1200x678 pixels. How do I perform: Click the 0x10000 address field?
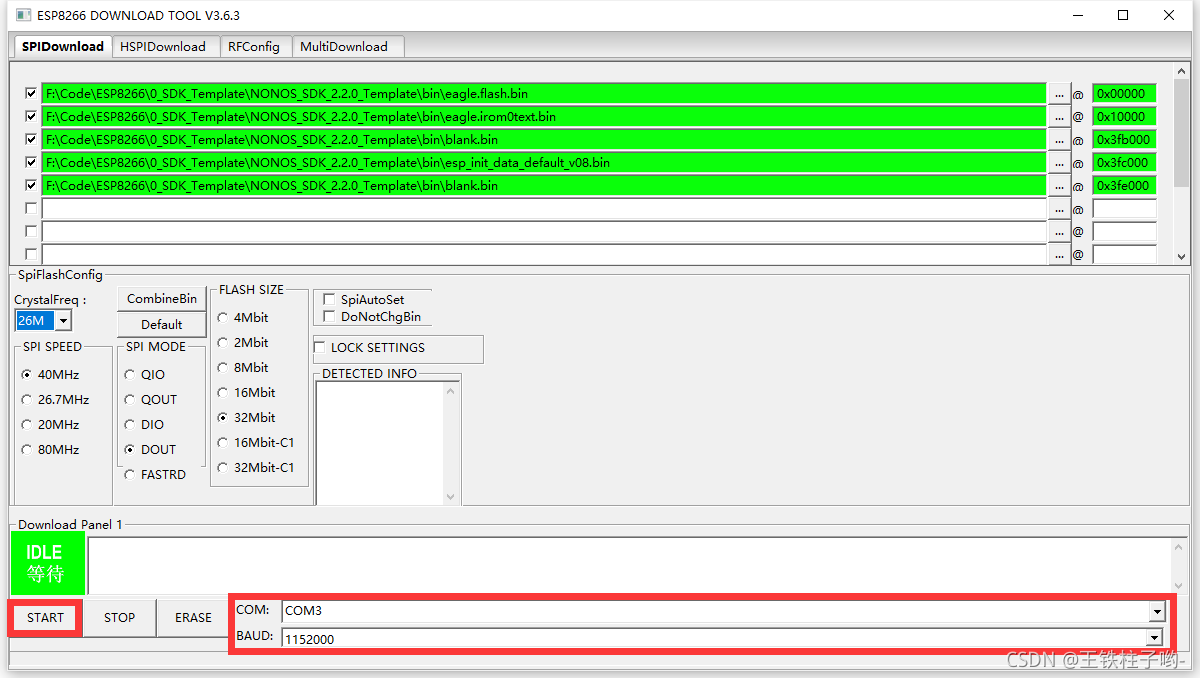pos(1124,116)
